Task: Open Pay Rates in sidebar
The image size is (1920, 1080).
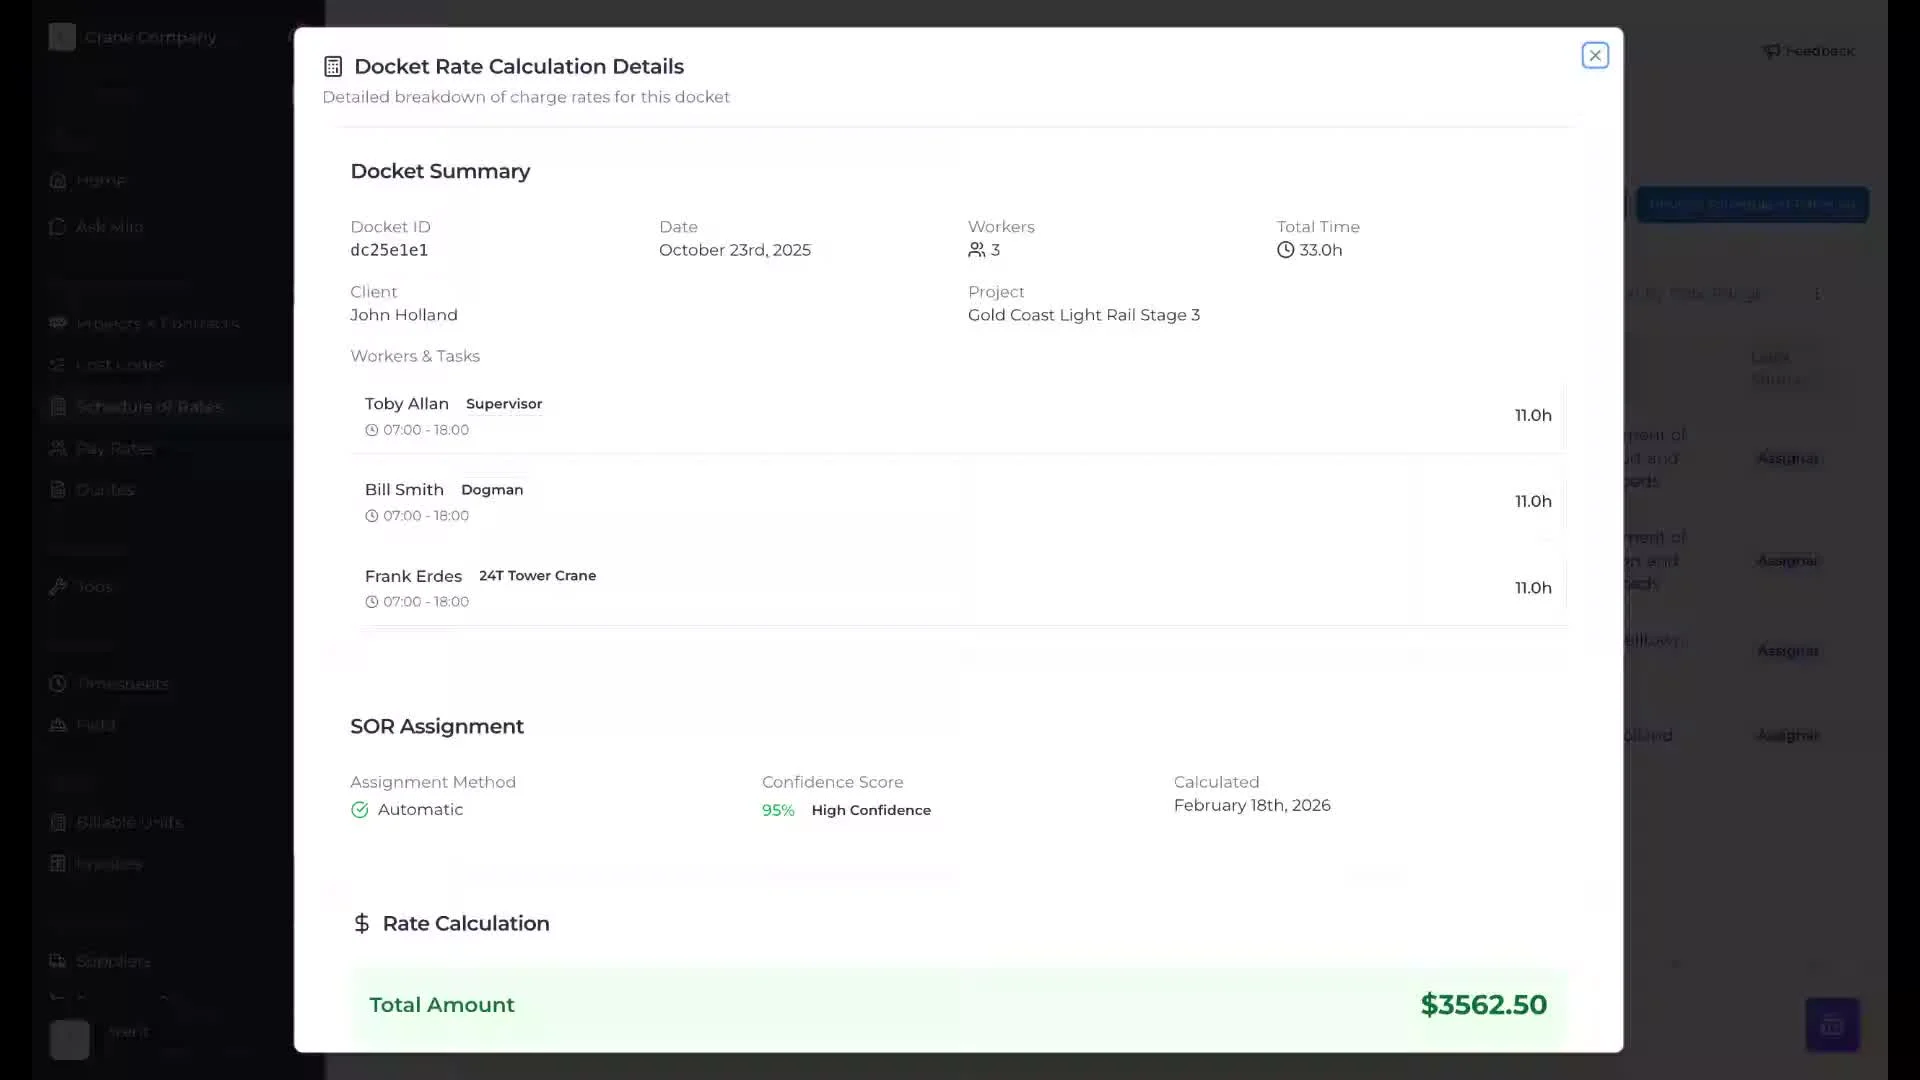Action: tap(115, 449)
